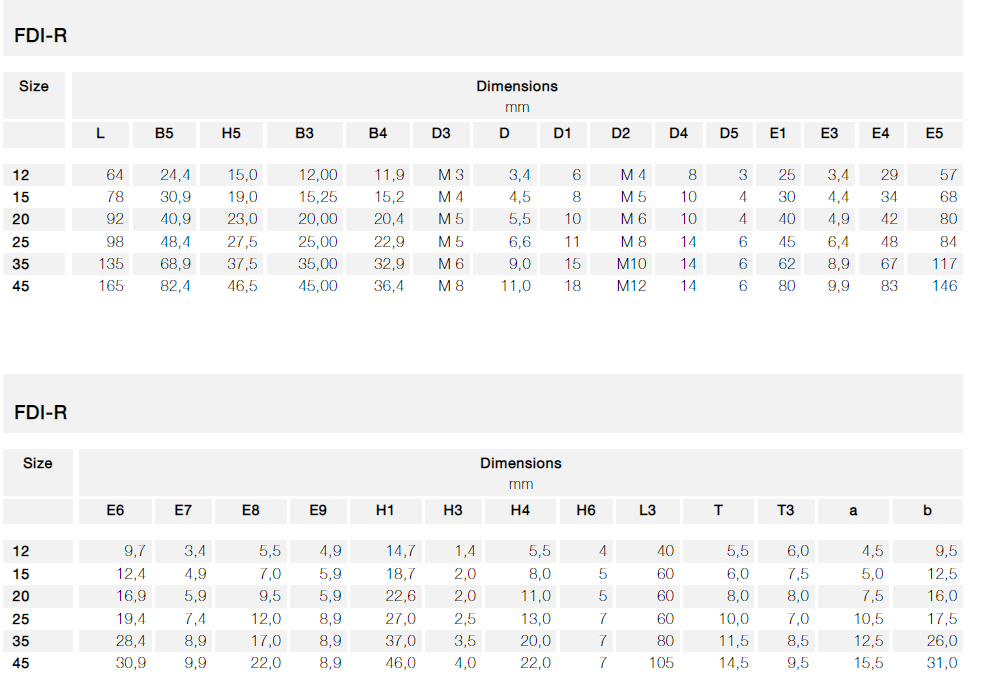Select the E6 column header
The width and height of the screenshot is (986, 692).
(115, 510)
